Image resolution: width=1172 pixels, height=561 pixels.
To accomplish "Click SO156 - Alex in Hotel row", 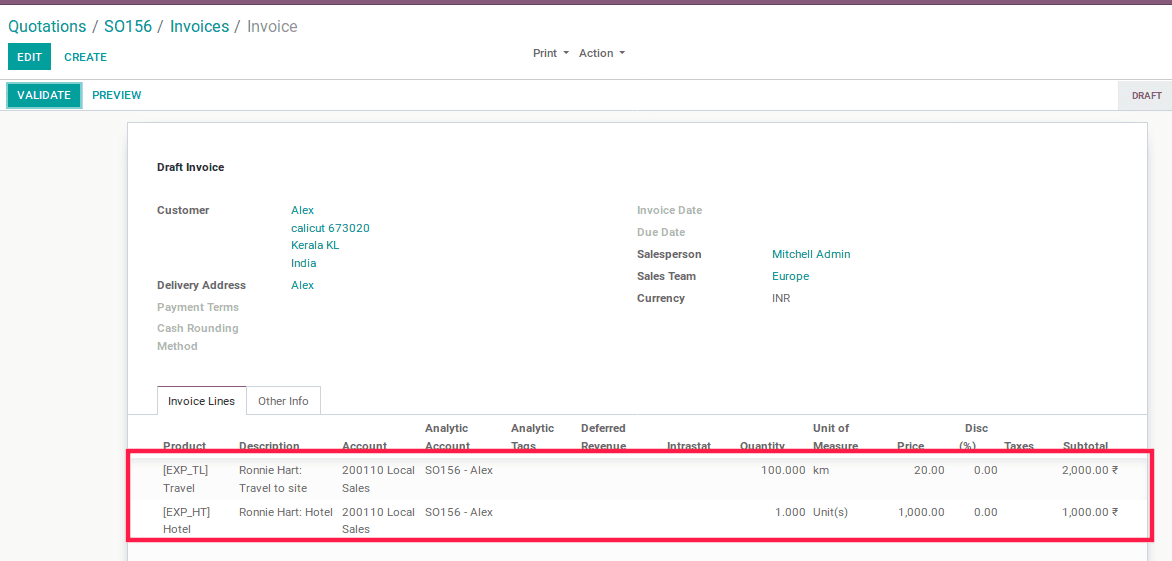I will coord(459,512).
